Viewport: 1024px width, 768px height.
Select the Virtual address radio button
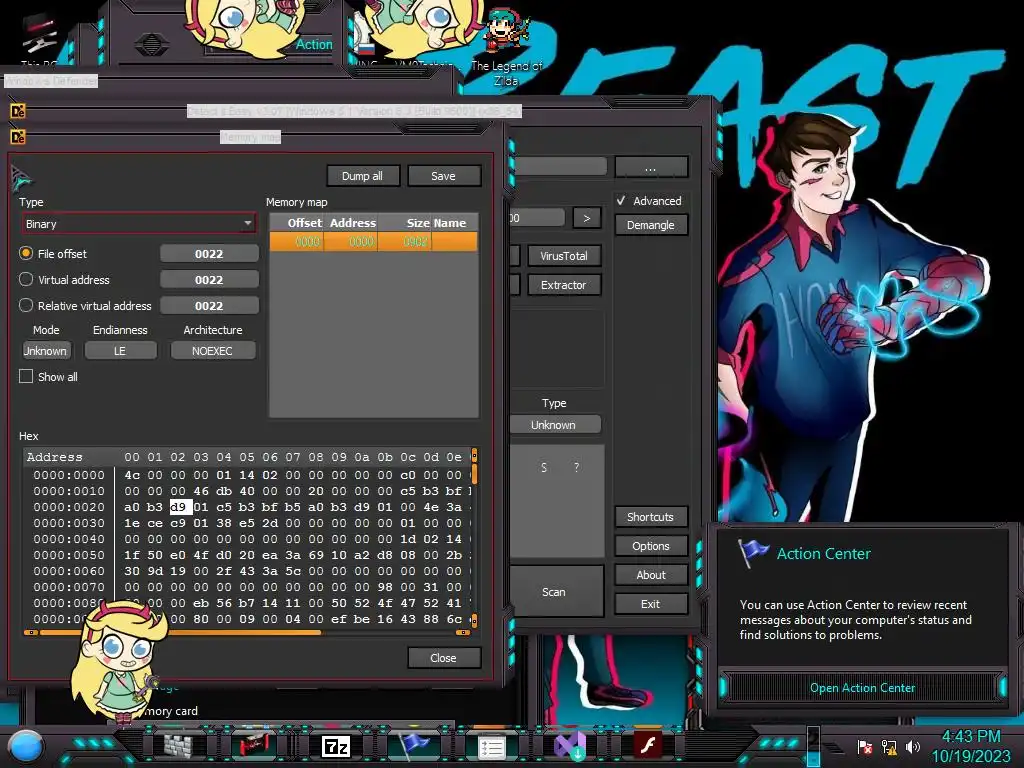(26, 279)
